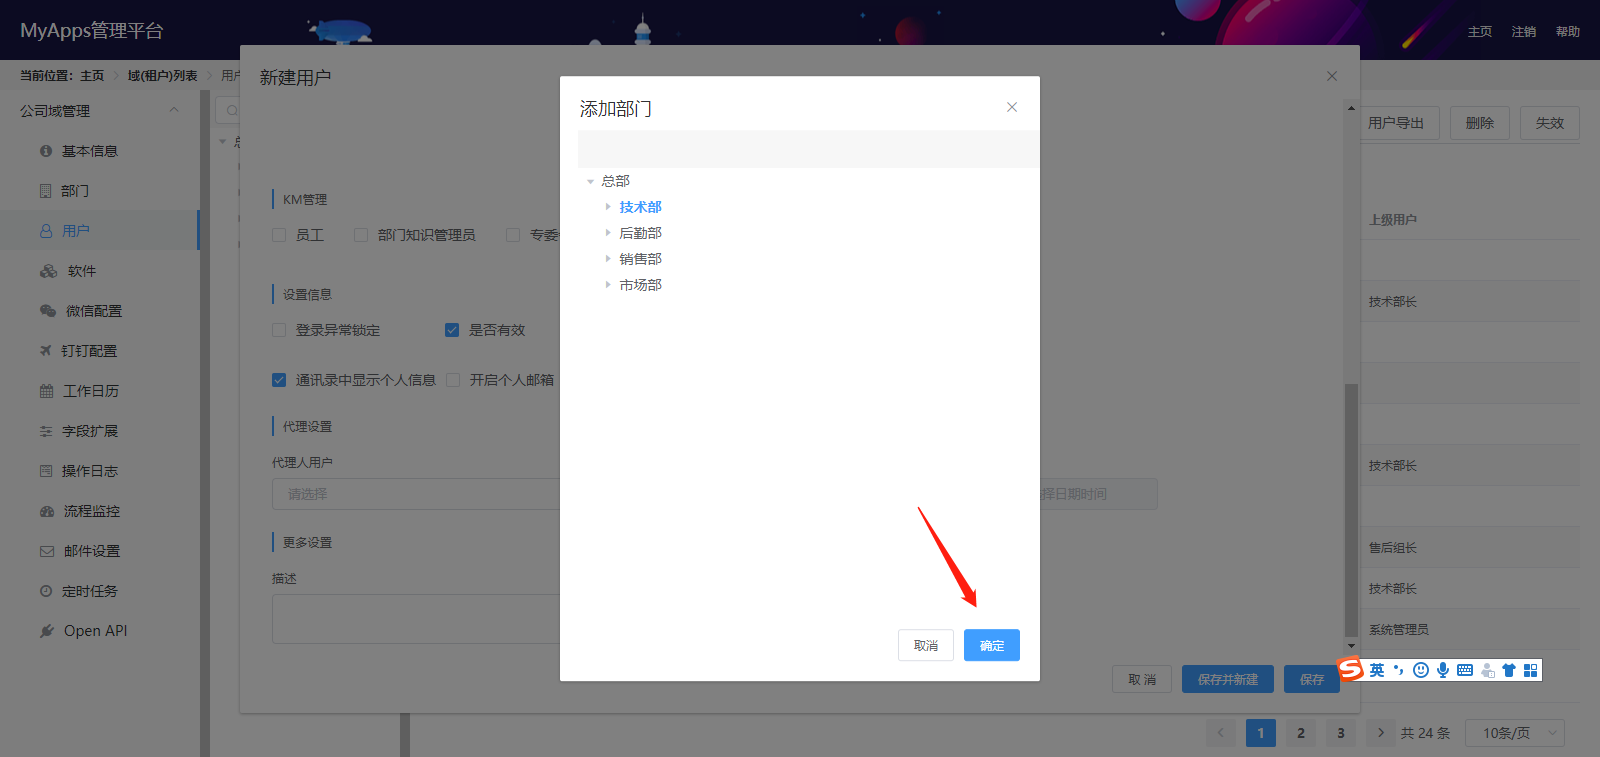Click the Sogou input method logo icon
The image size is (1600, 757).
coord(1352,669)
